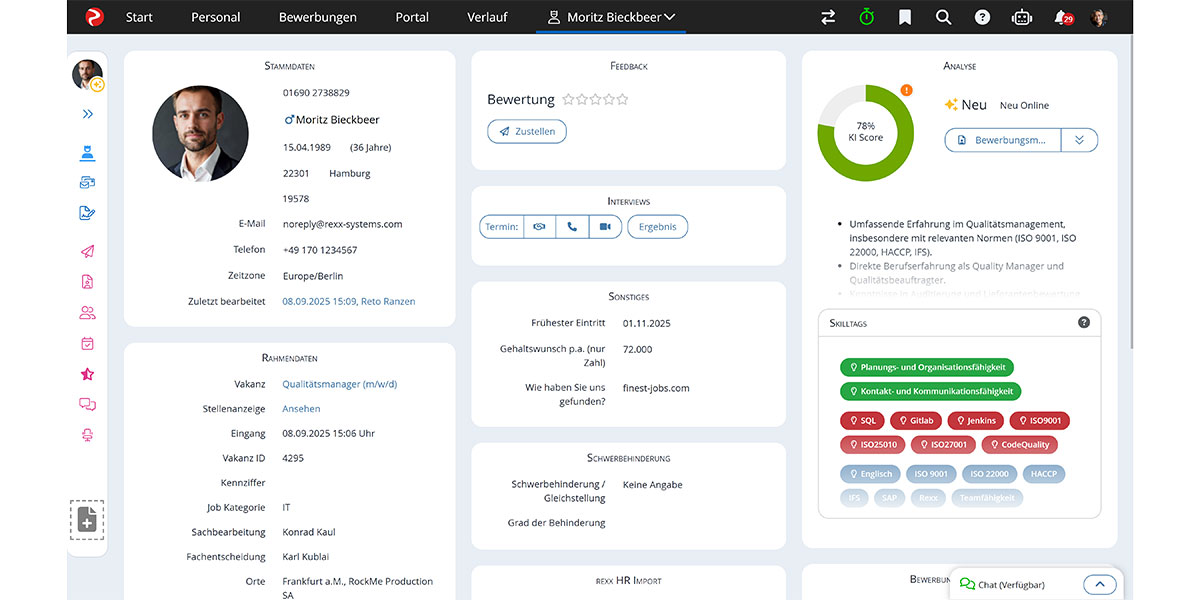The height and width of the screenshot is (600, 1200).
Task: Open the Skilltags help question mark
Action: pyautogui.click(x=1083, y=321)
